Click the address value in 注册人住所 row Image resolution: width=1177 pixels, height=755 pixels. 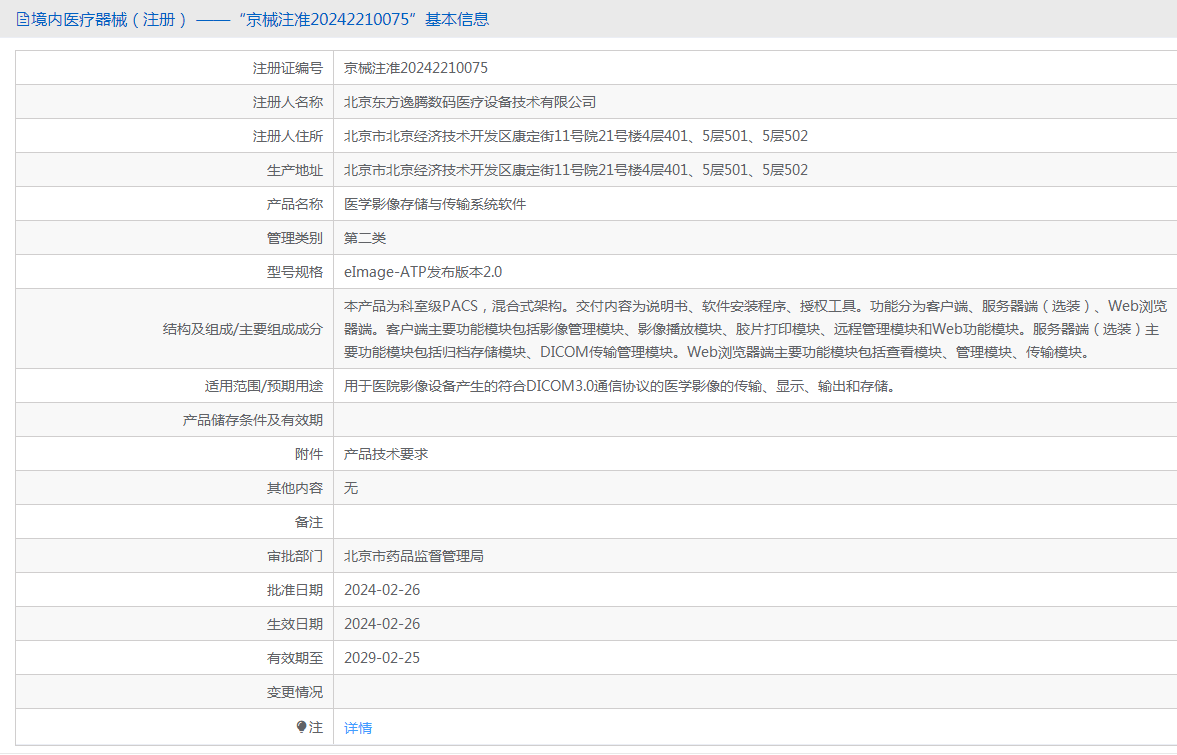(576, 136)
